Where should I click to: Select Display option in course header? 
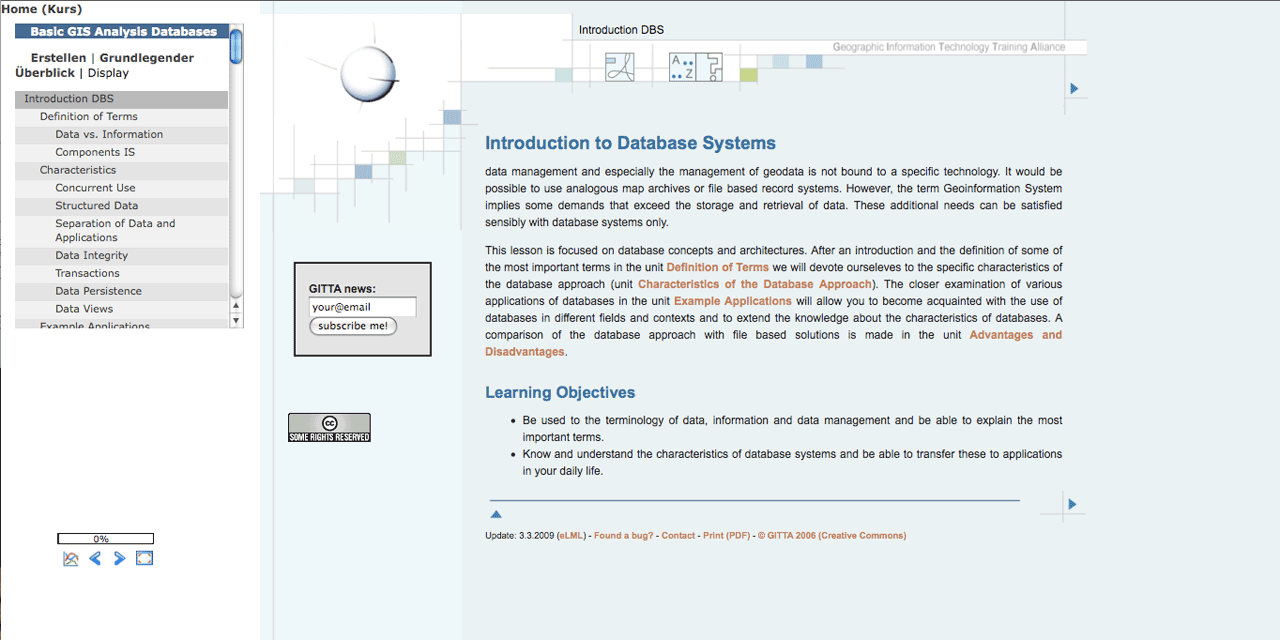point(108,73)
